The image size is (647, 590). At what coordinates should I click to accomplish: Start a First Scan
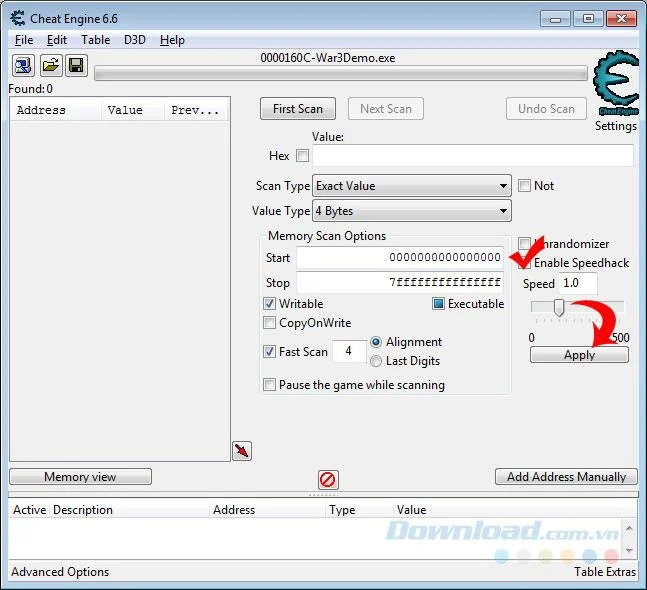298,109
